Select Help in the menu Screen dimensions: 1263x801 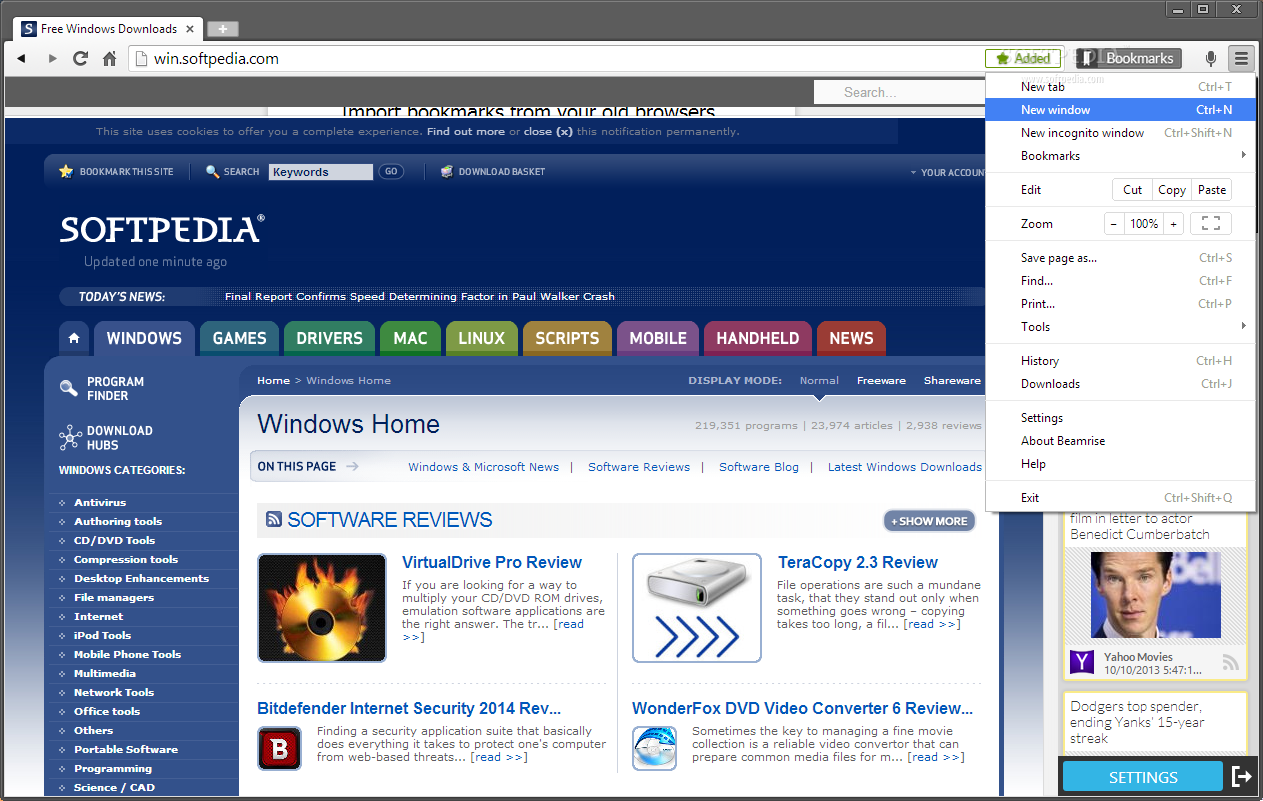pyautogui.click(x=1120, y=464)
